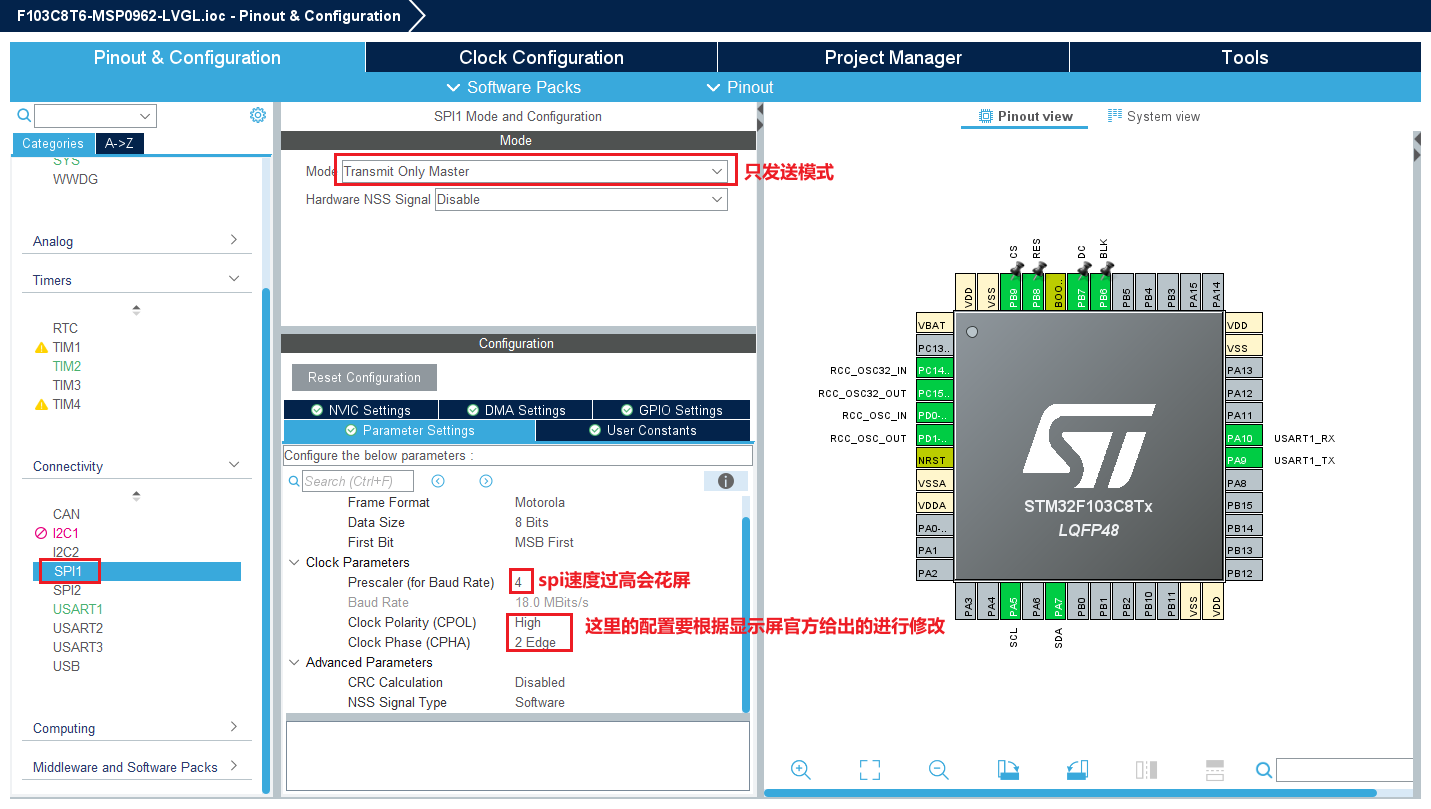The width and height of the screenshot is (1431, 809).
Task: Click pin PA10 on the chip
Action: click(x=1244, y=438)
